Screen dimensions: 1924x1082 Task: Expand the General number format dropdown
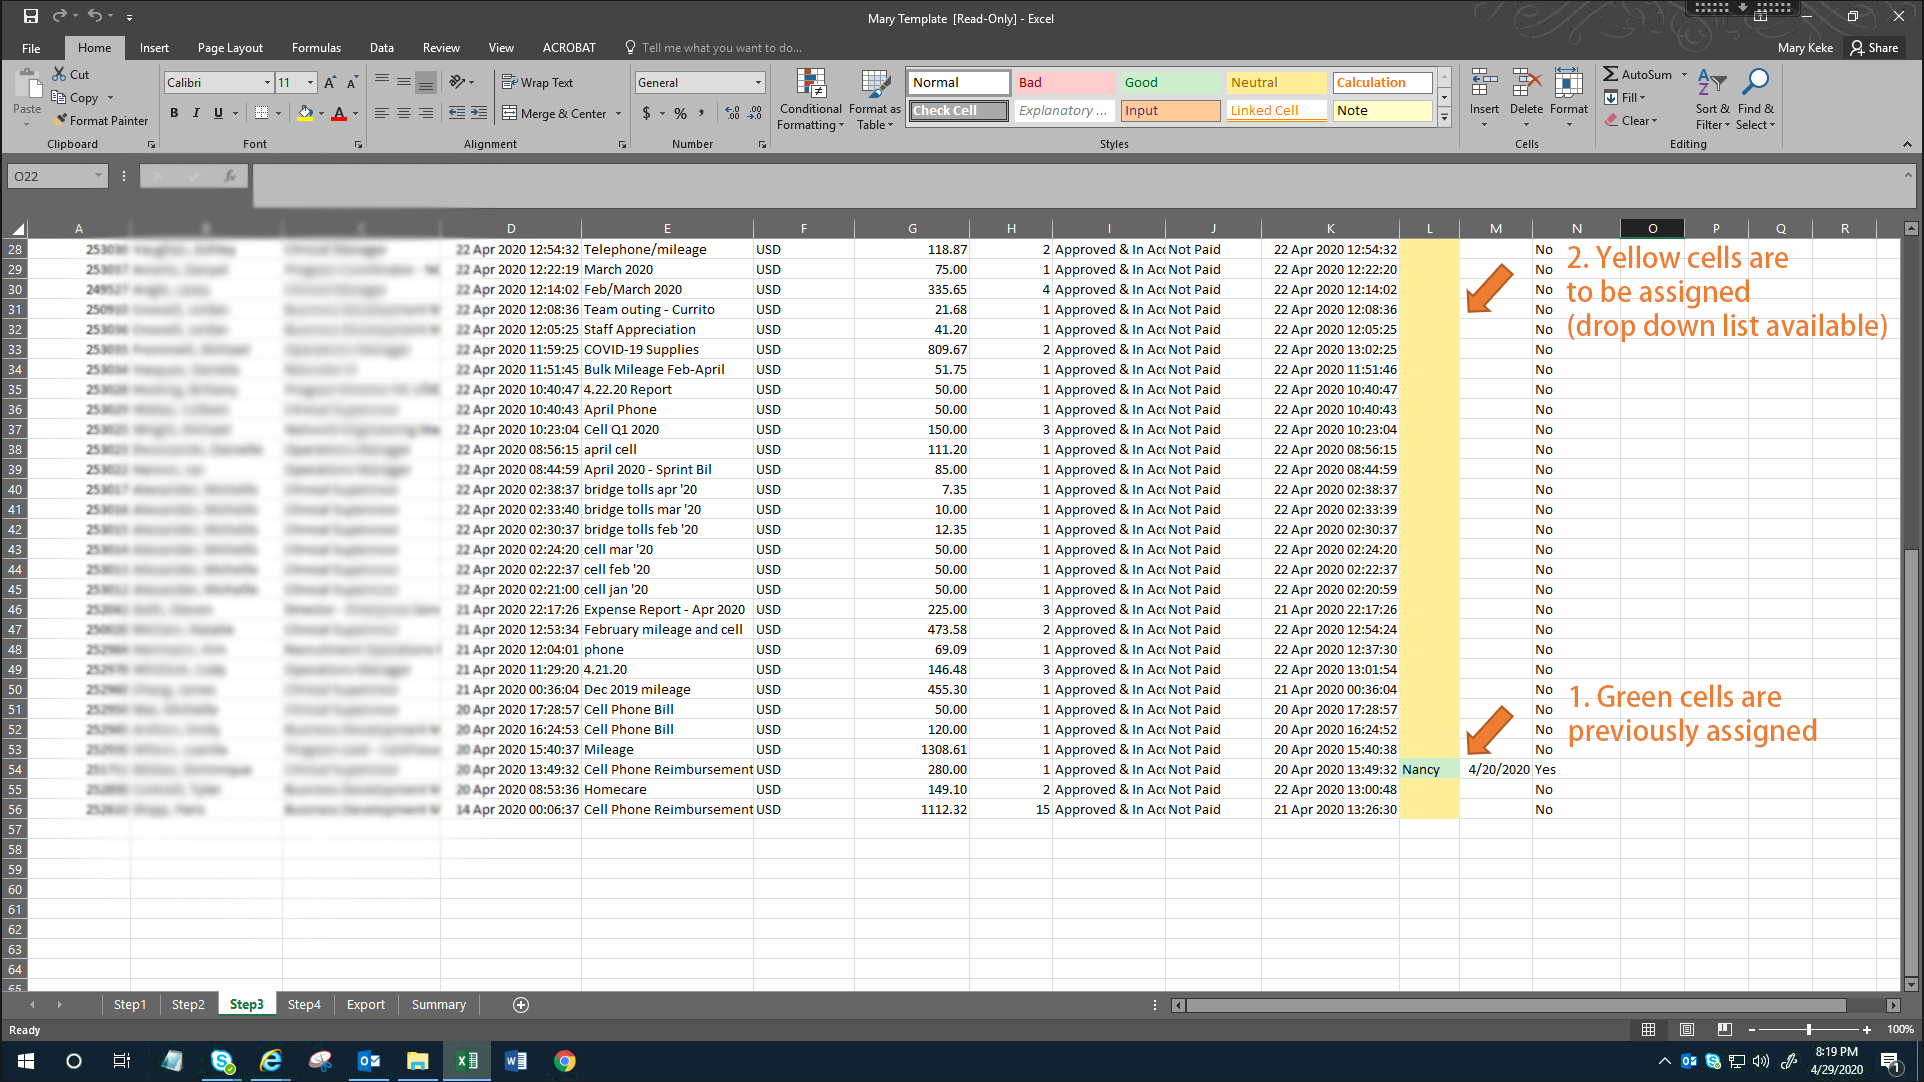tap(758, 82)
